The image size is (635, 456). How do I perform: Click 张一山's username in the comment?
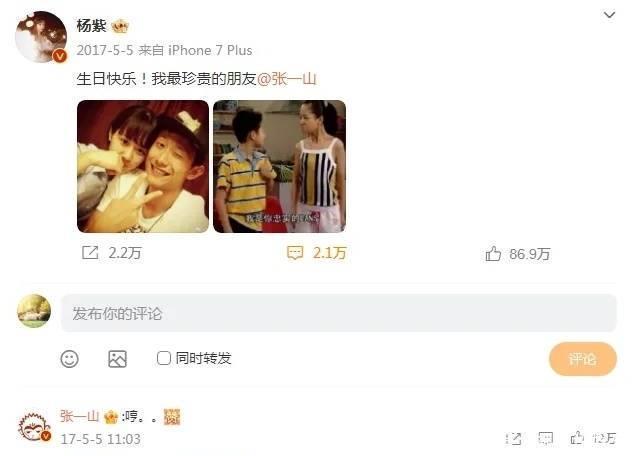coord(79,416)
